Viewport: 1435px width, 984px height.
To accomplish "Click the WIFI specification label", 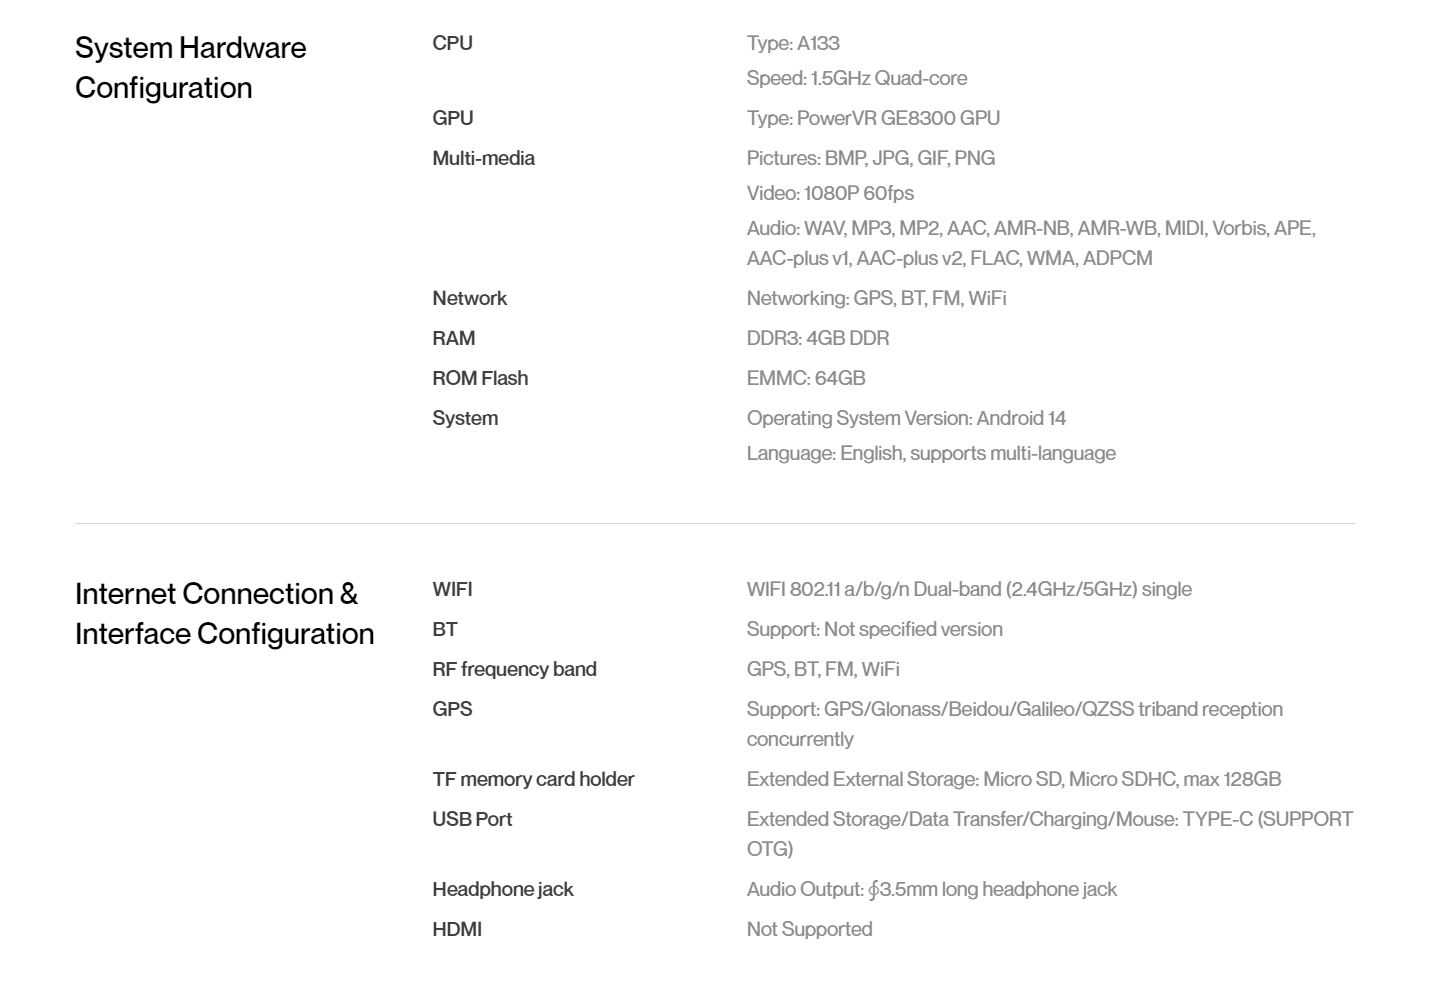I will click(x=452, y=589).
